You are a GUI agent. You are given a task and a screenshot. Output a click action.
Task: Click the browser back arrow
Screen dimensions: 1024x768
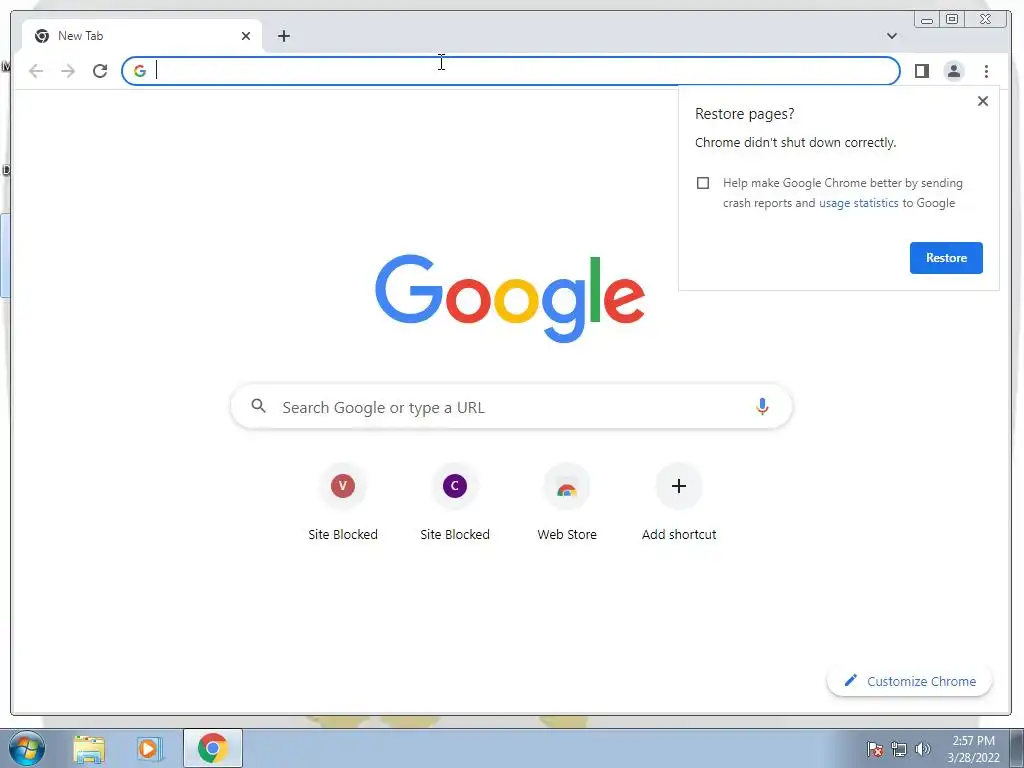coord(36,71)
